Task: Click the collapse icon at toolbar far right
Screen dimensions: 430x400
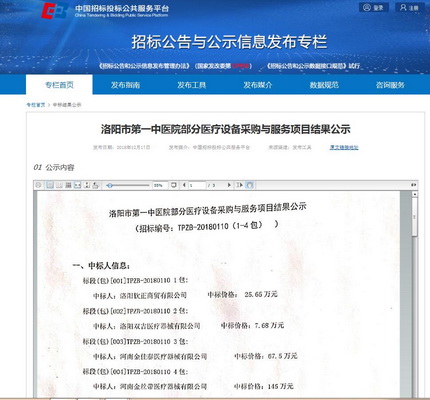Action: point(413,185)
